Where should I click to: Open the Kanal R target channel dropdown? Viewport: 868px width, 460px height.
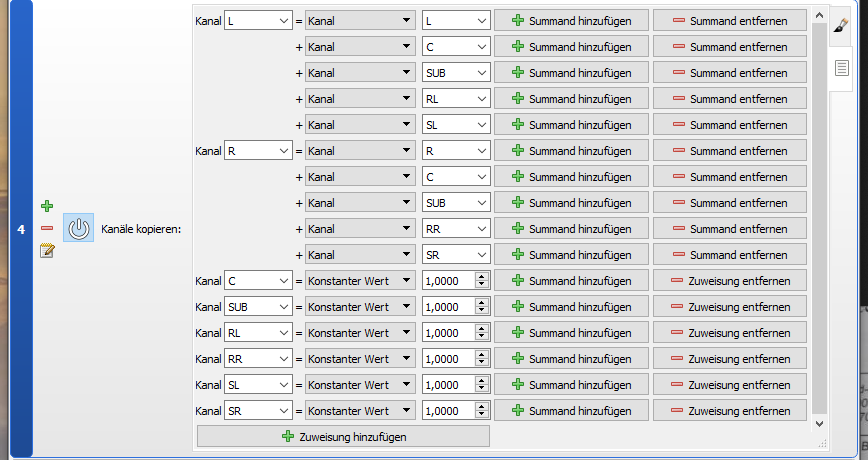tap(258, 150)
